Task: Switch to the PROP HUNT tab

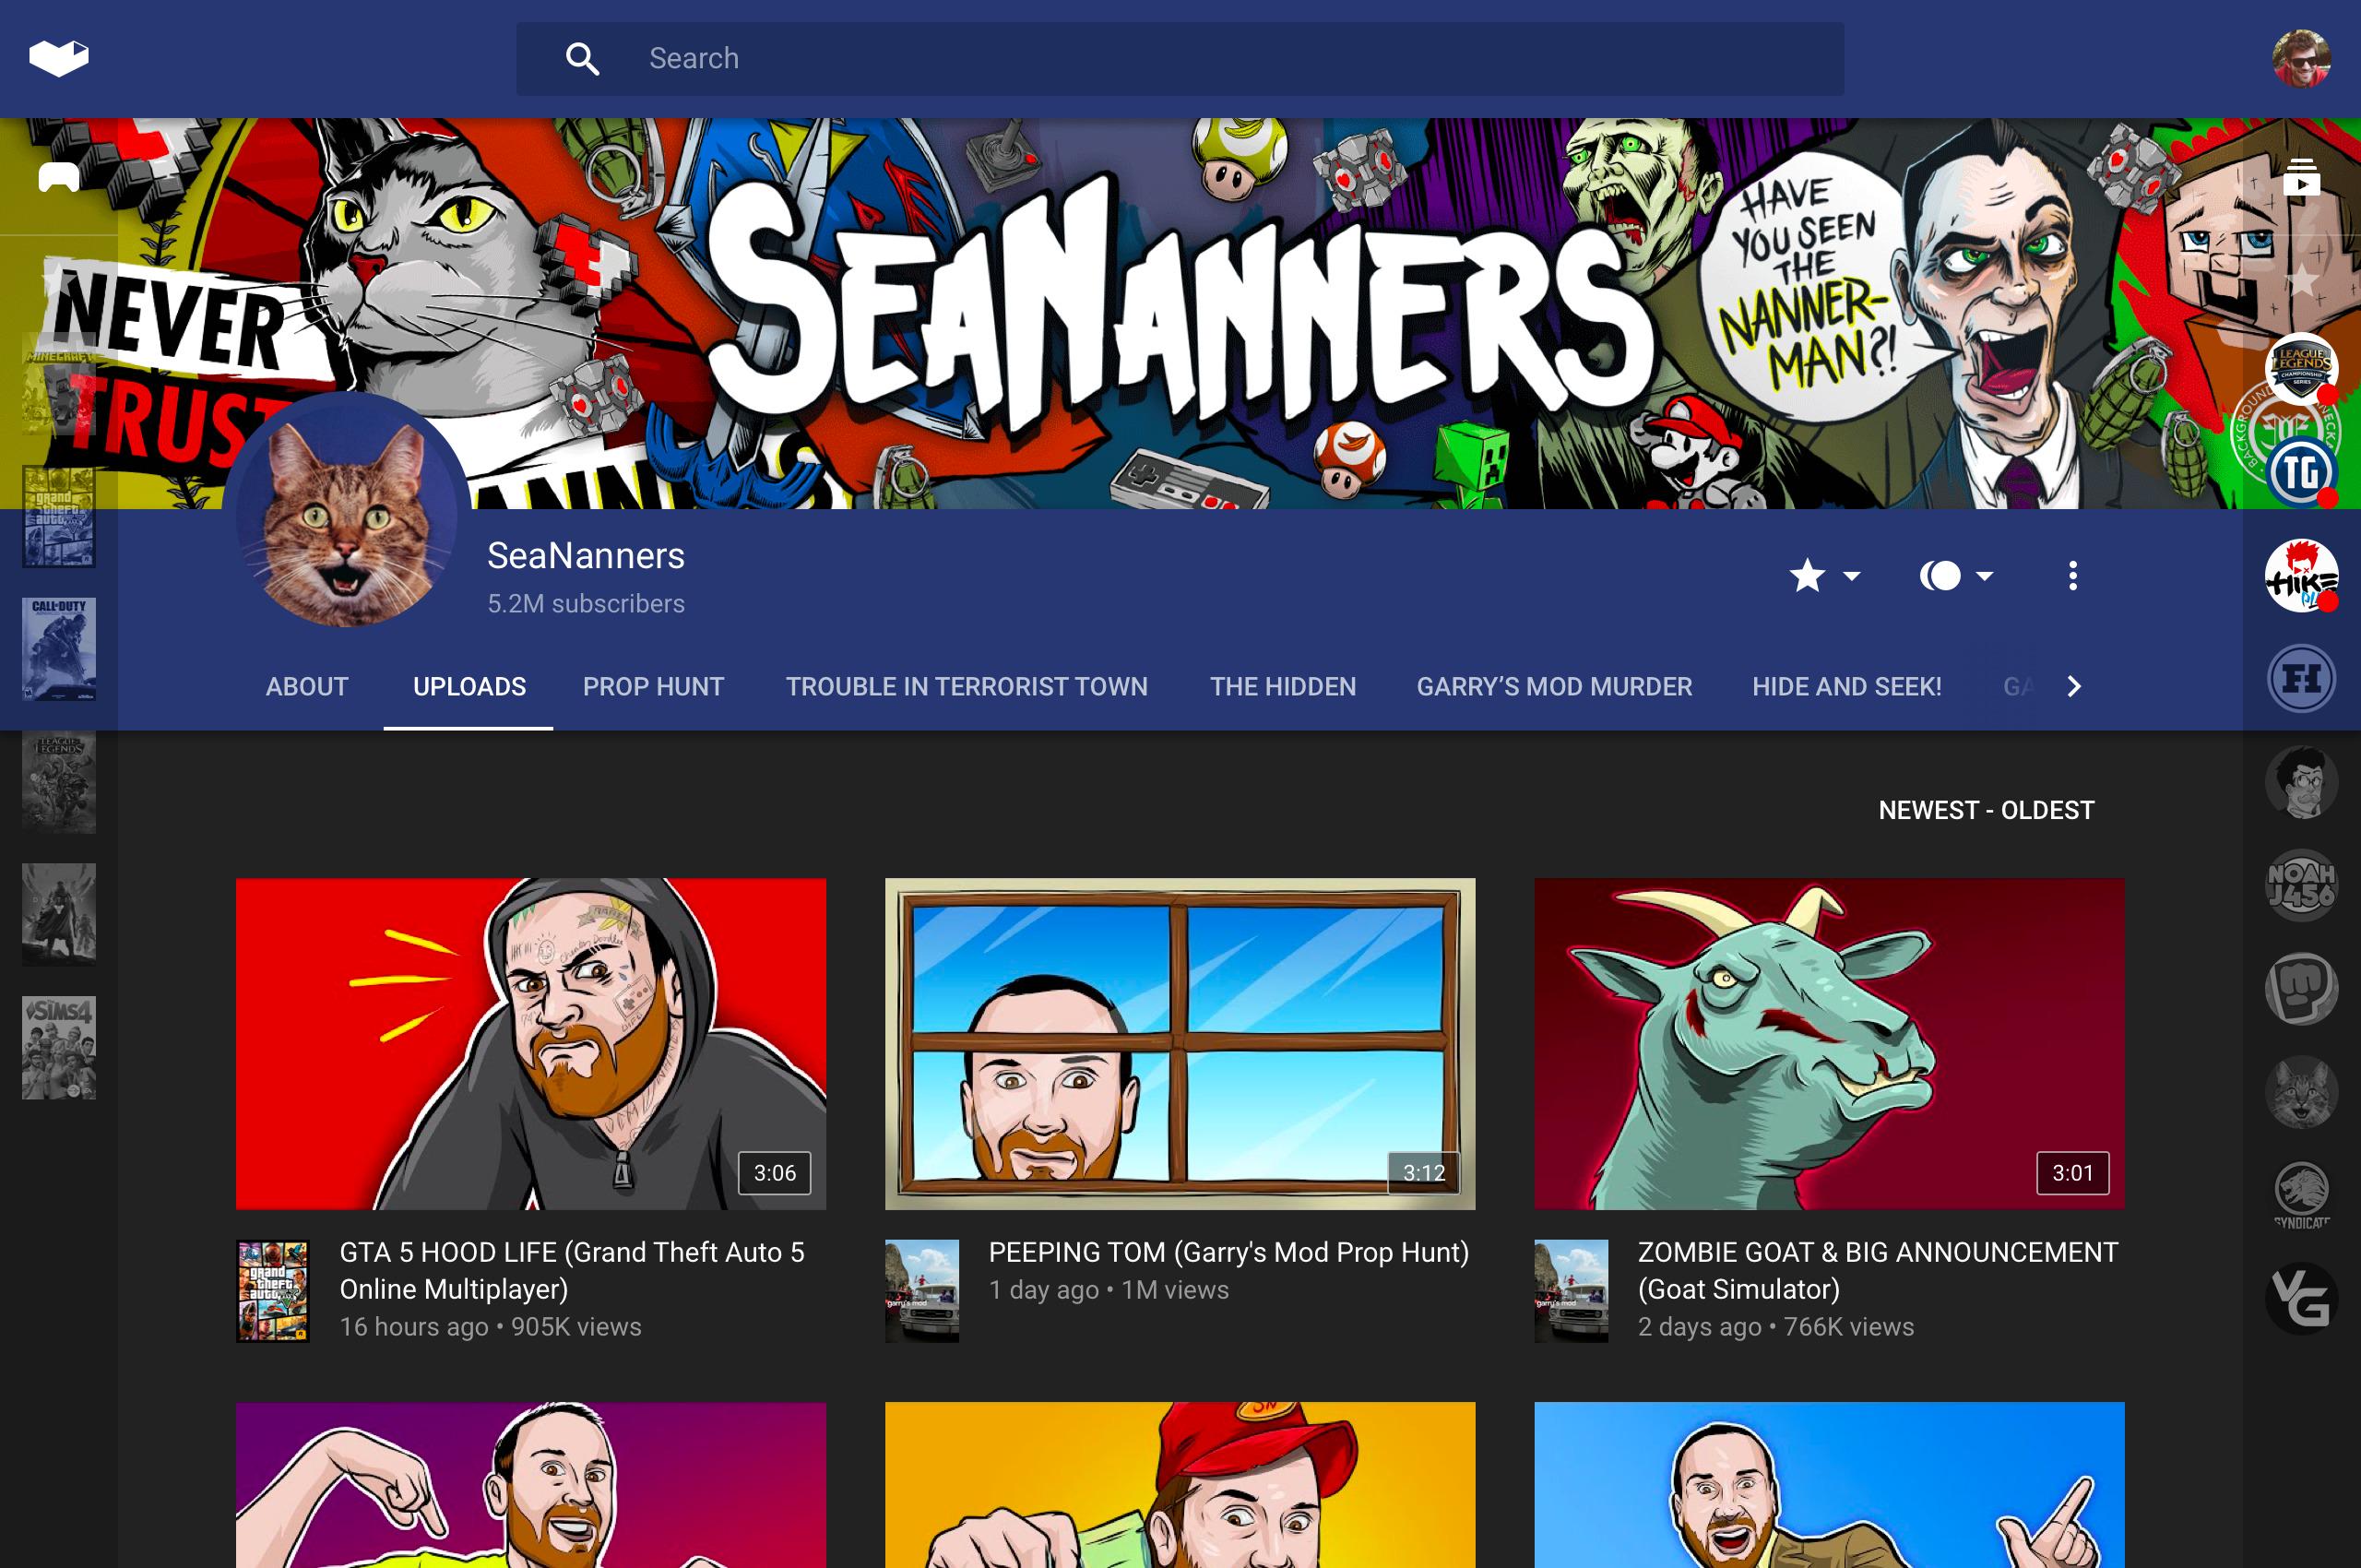Action: click(x=653, y=687)
